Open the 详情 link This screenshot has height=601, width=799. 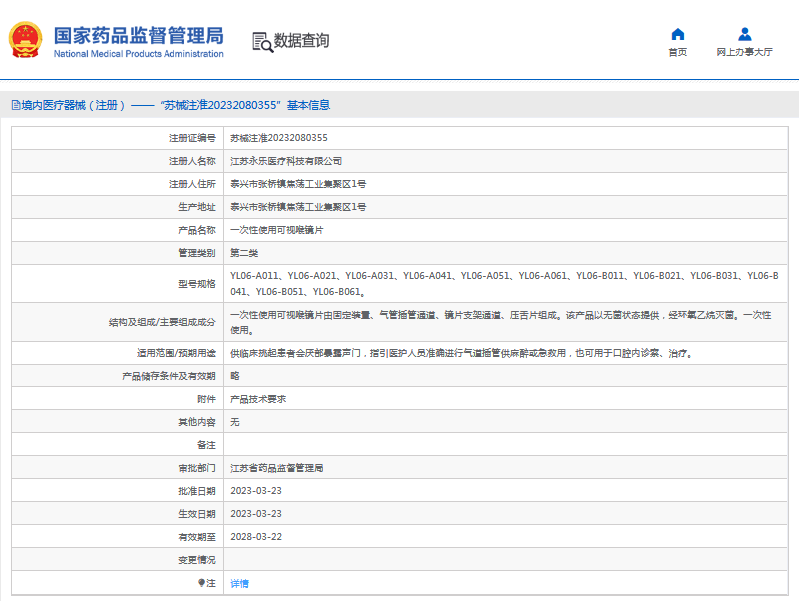(239, 583)
